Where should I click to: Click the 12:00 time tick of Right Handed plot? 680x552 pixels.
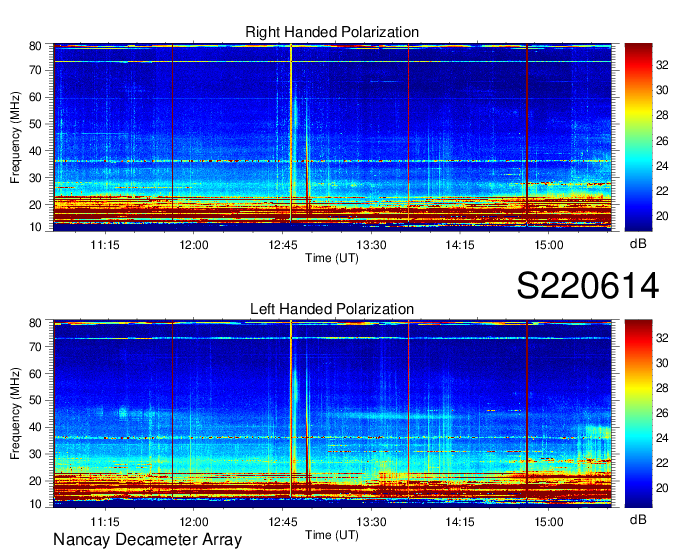194,245
